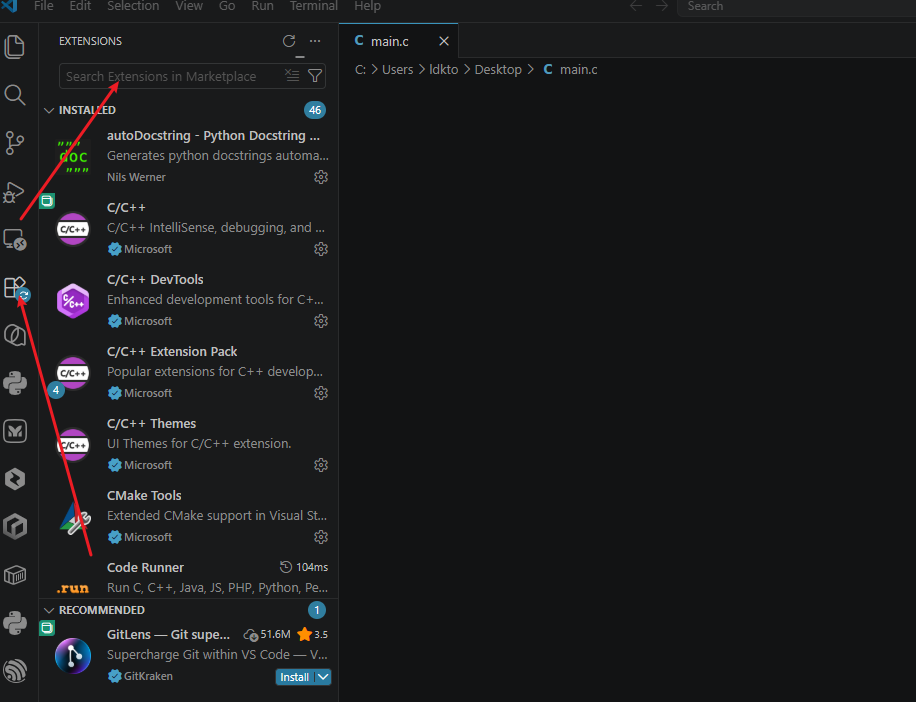Open the GitLens Install dropdown arrow
Image resolution: width=916 pixels, height=702 pixels.
pos(323,677)
